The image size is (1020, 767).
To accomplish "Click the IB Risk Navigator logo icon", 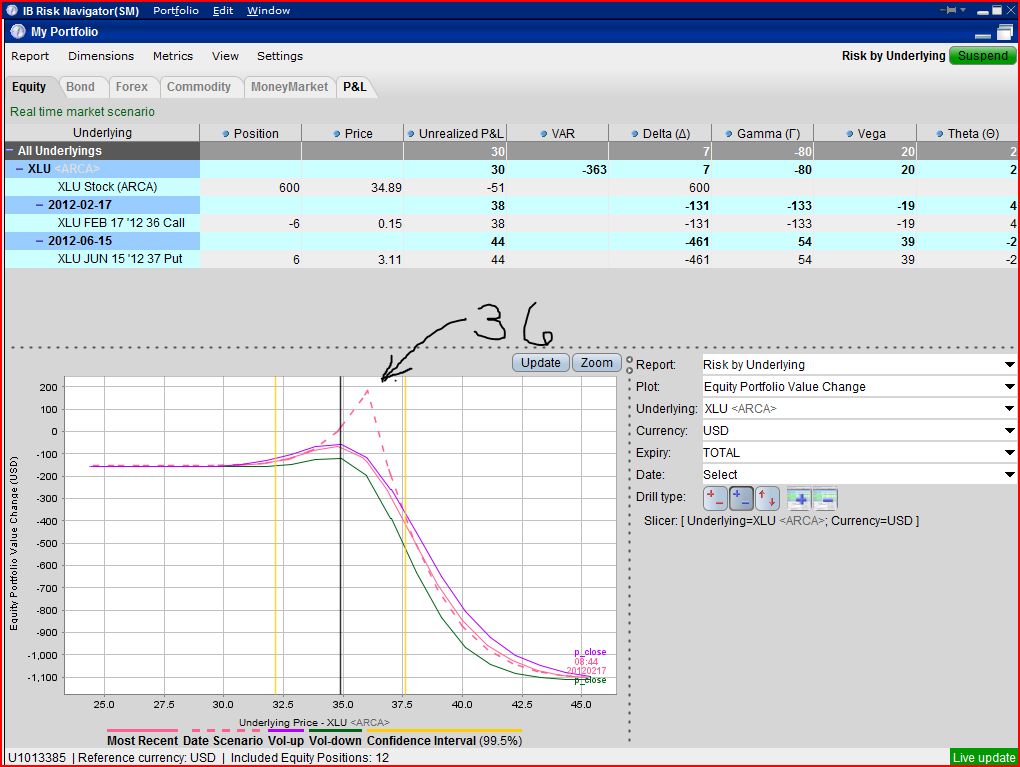I will [12, 10].
